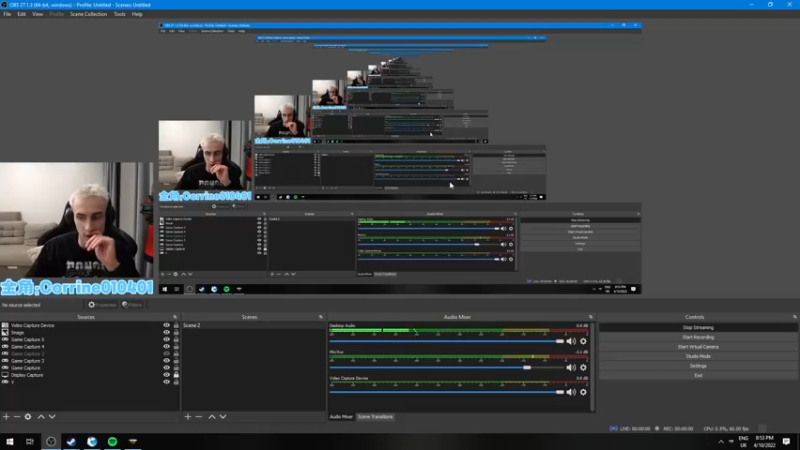Add a new scene with plus icon
800x450 pixels.
[188, 416]
